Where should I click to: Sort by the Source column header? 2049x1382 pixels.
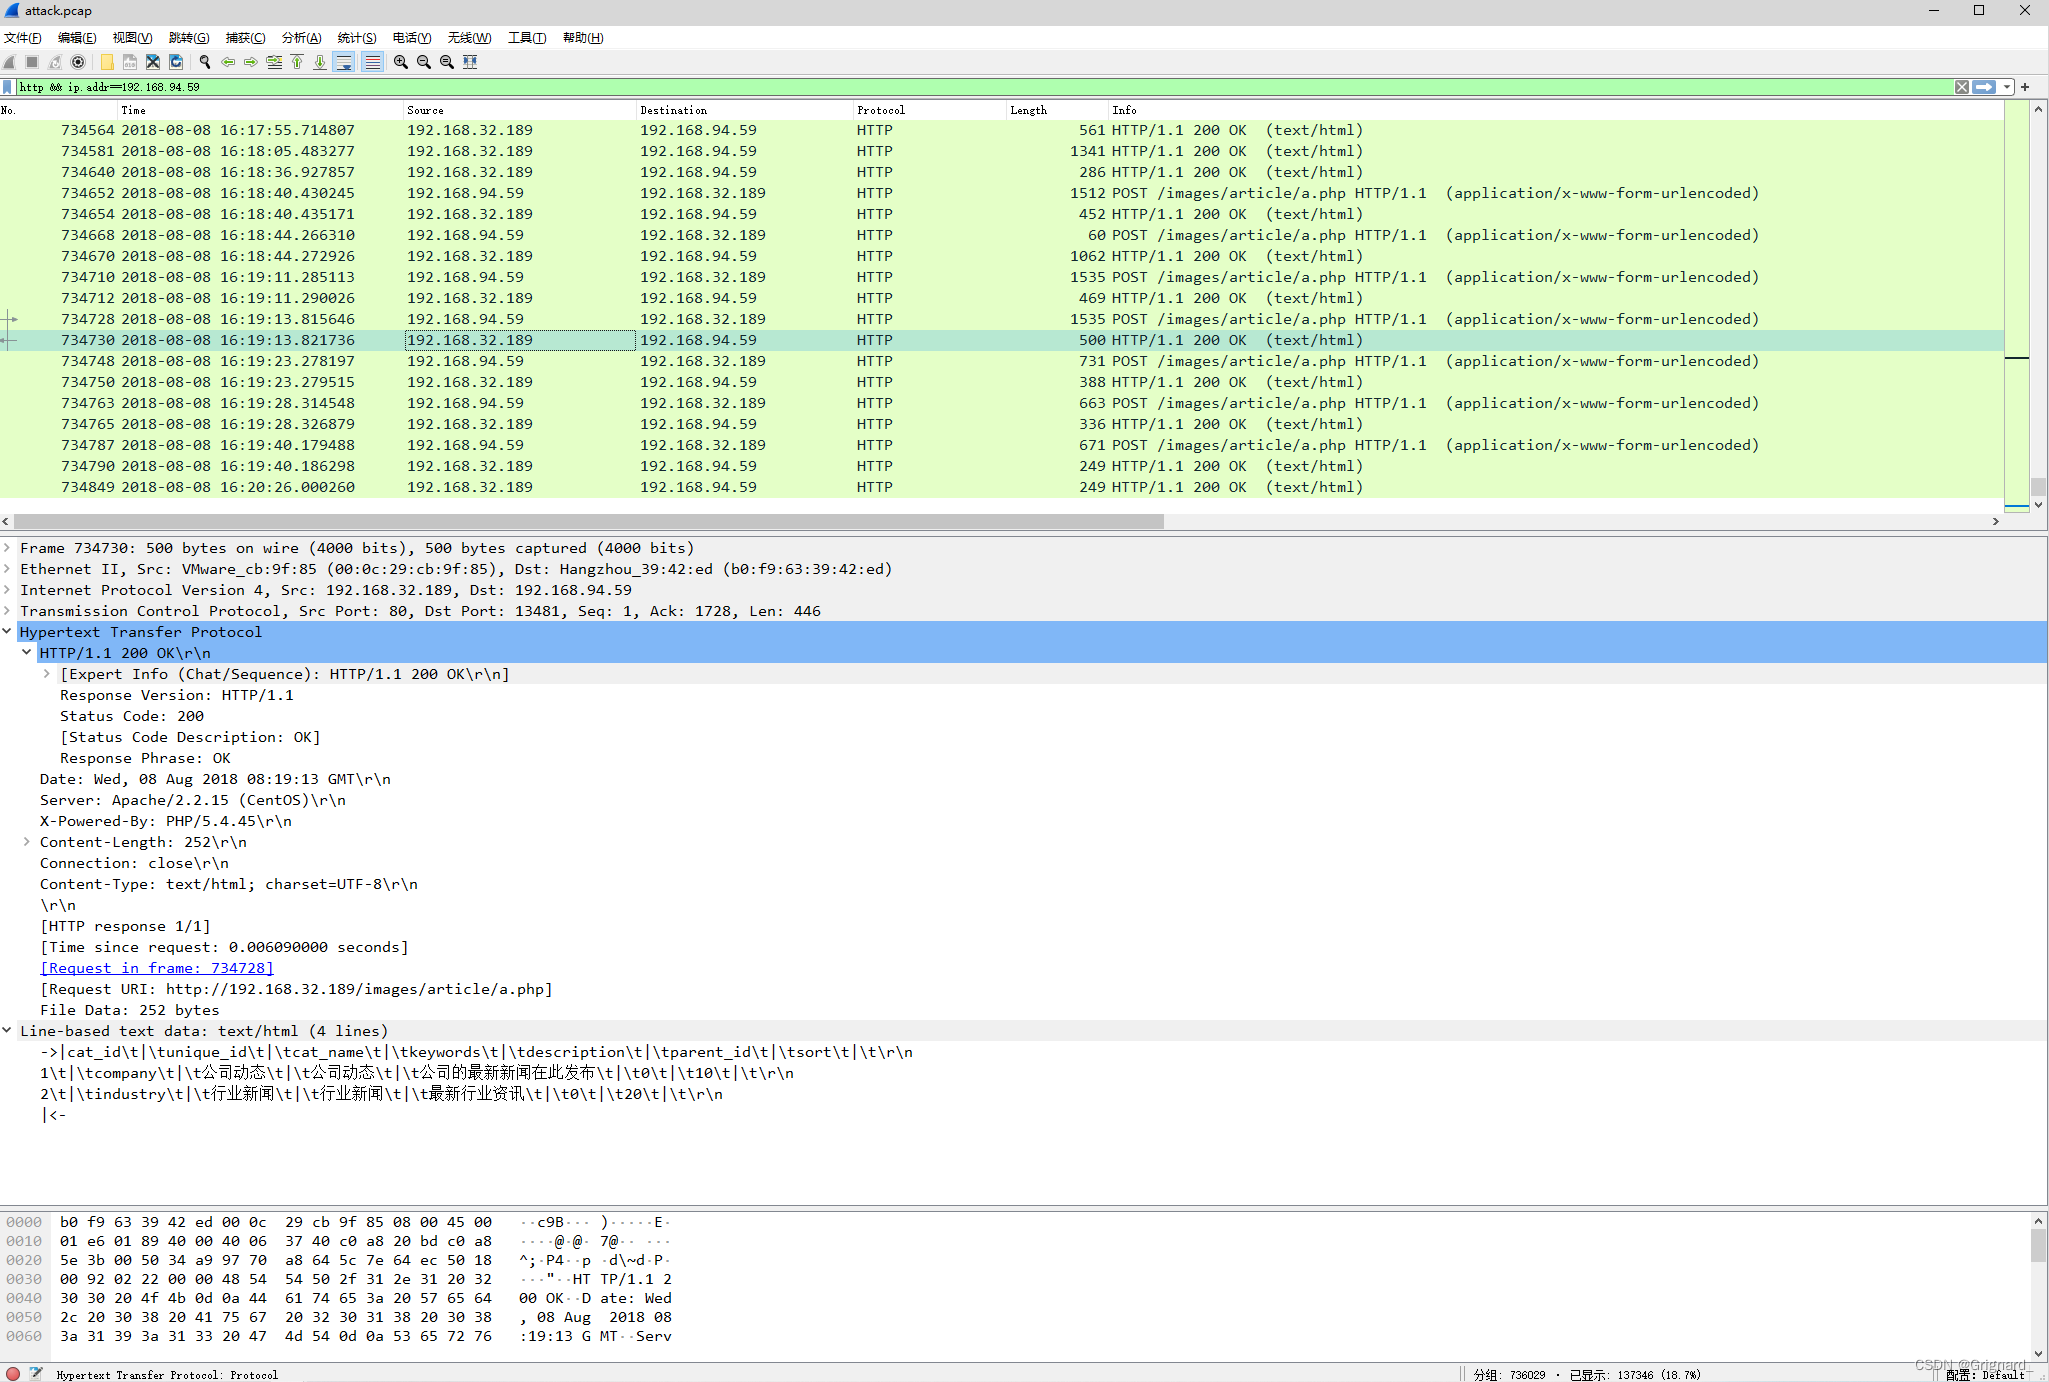click(519, 110)
